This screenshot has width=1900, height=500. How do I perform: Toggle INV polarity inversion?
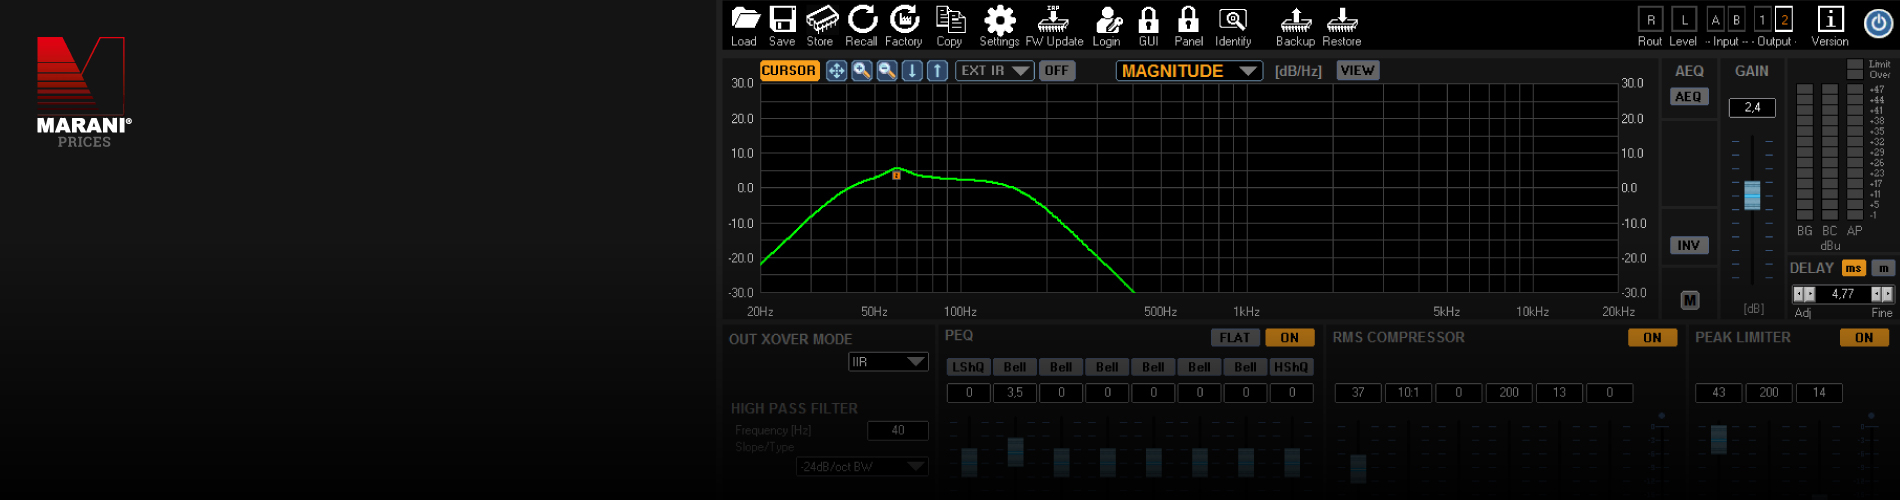tap(1688, 246)
